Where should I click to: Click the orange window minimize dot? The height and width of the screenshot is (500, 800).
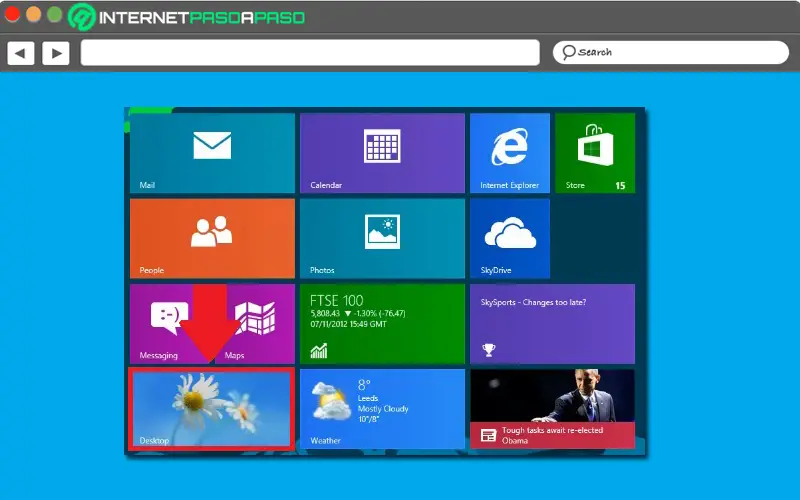click(x=34, y=14)
